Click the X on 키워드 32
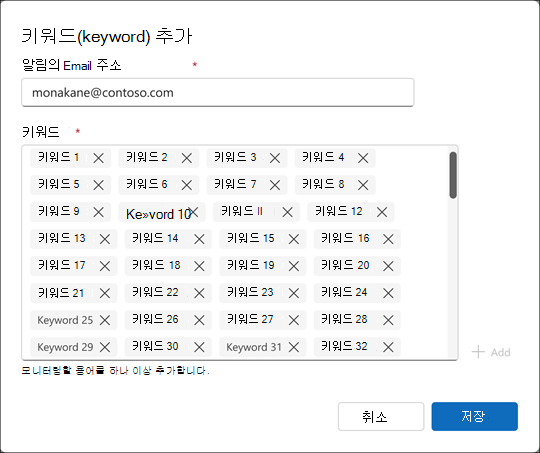 point(388,347)
